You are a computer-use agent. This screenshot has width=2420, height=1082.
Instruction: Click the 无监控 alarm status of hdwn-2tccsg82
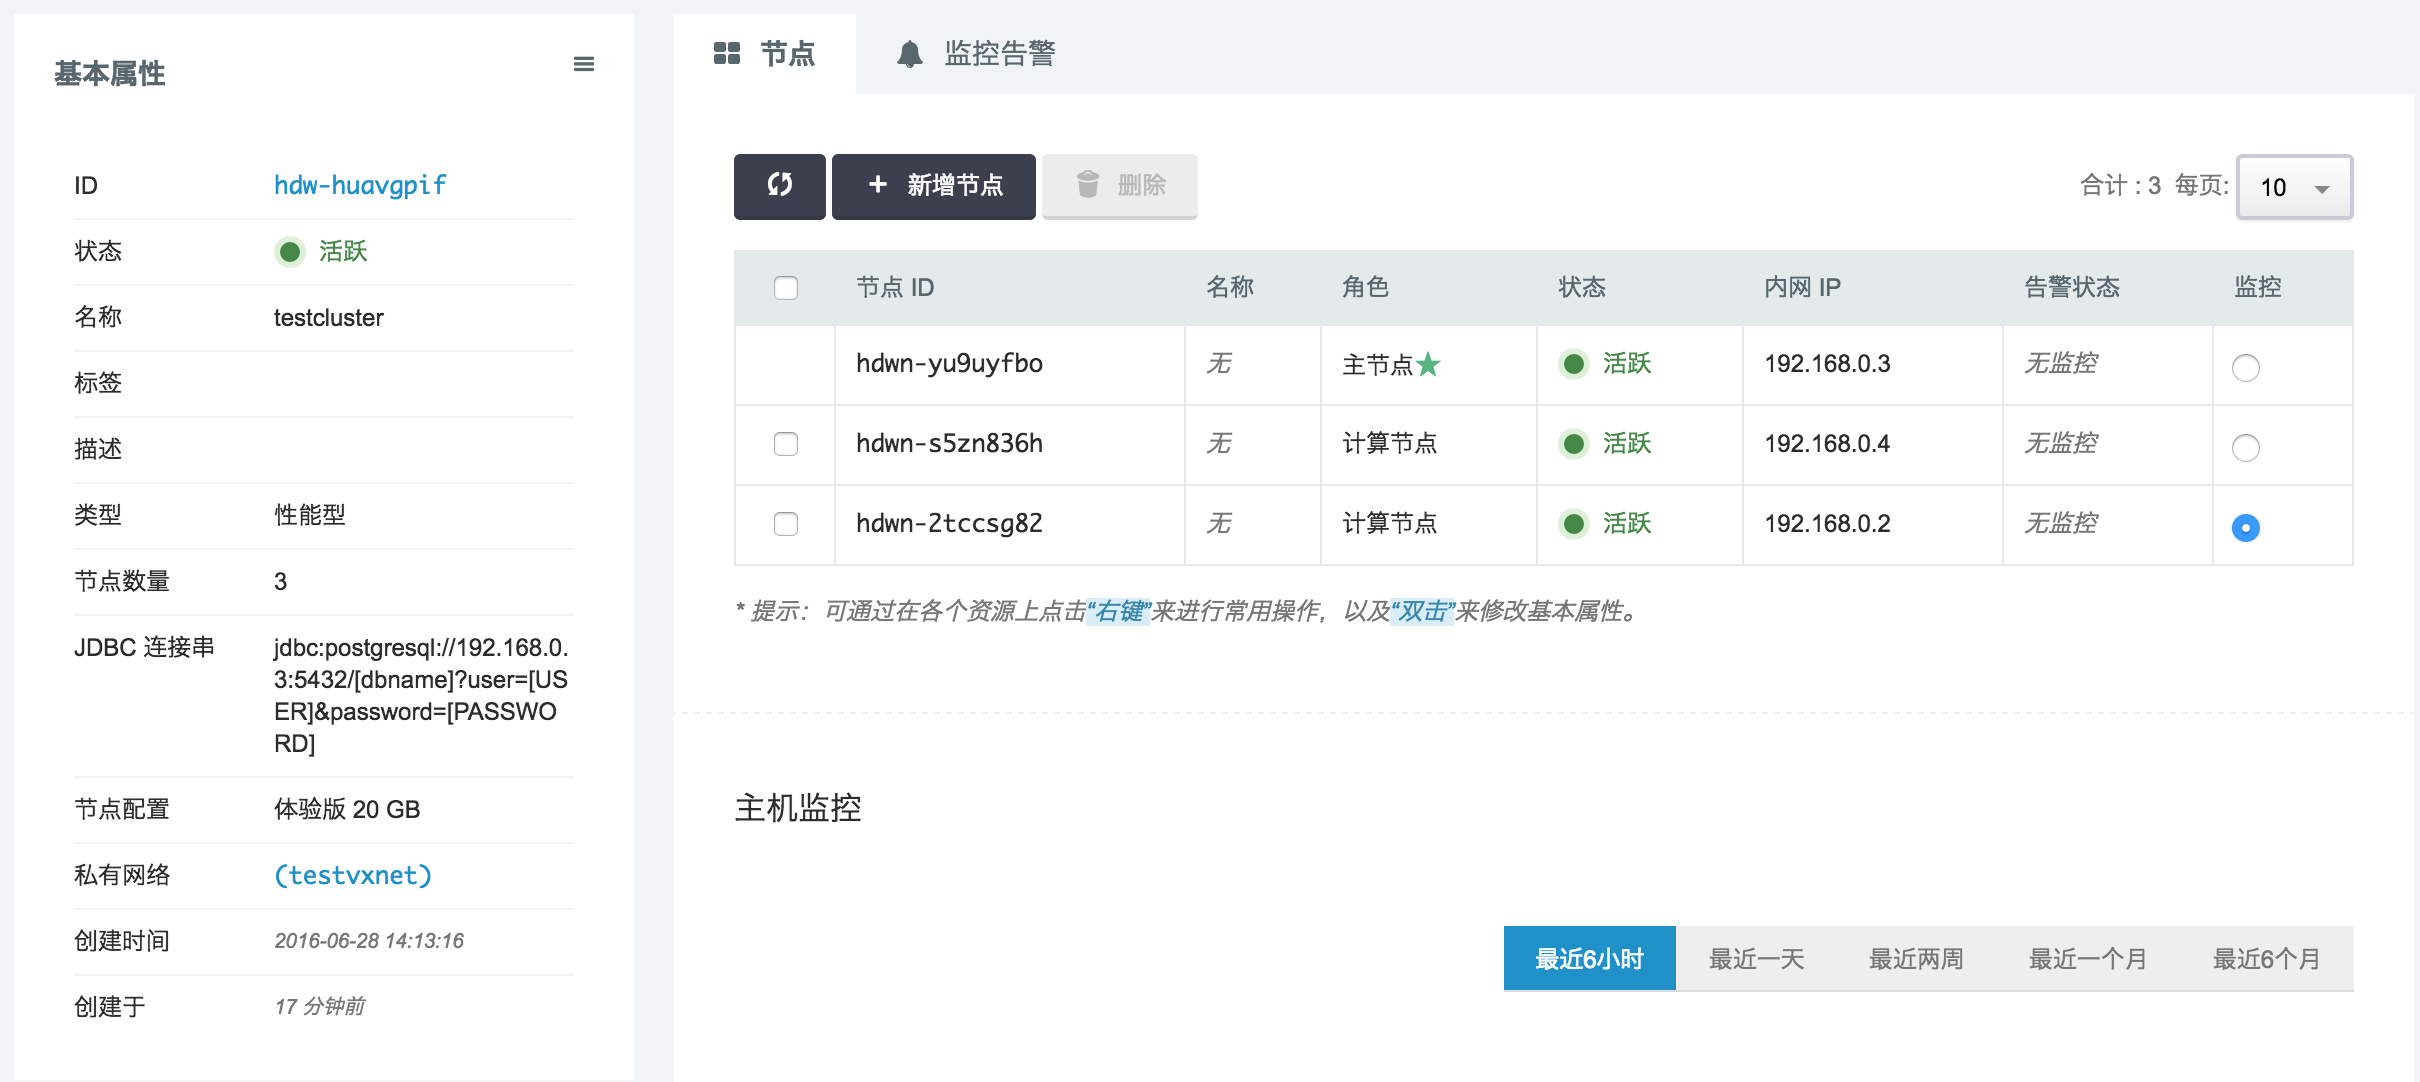tap(2060, 524)
